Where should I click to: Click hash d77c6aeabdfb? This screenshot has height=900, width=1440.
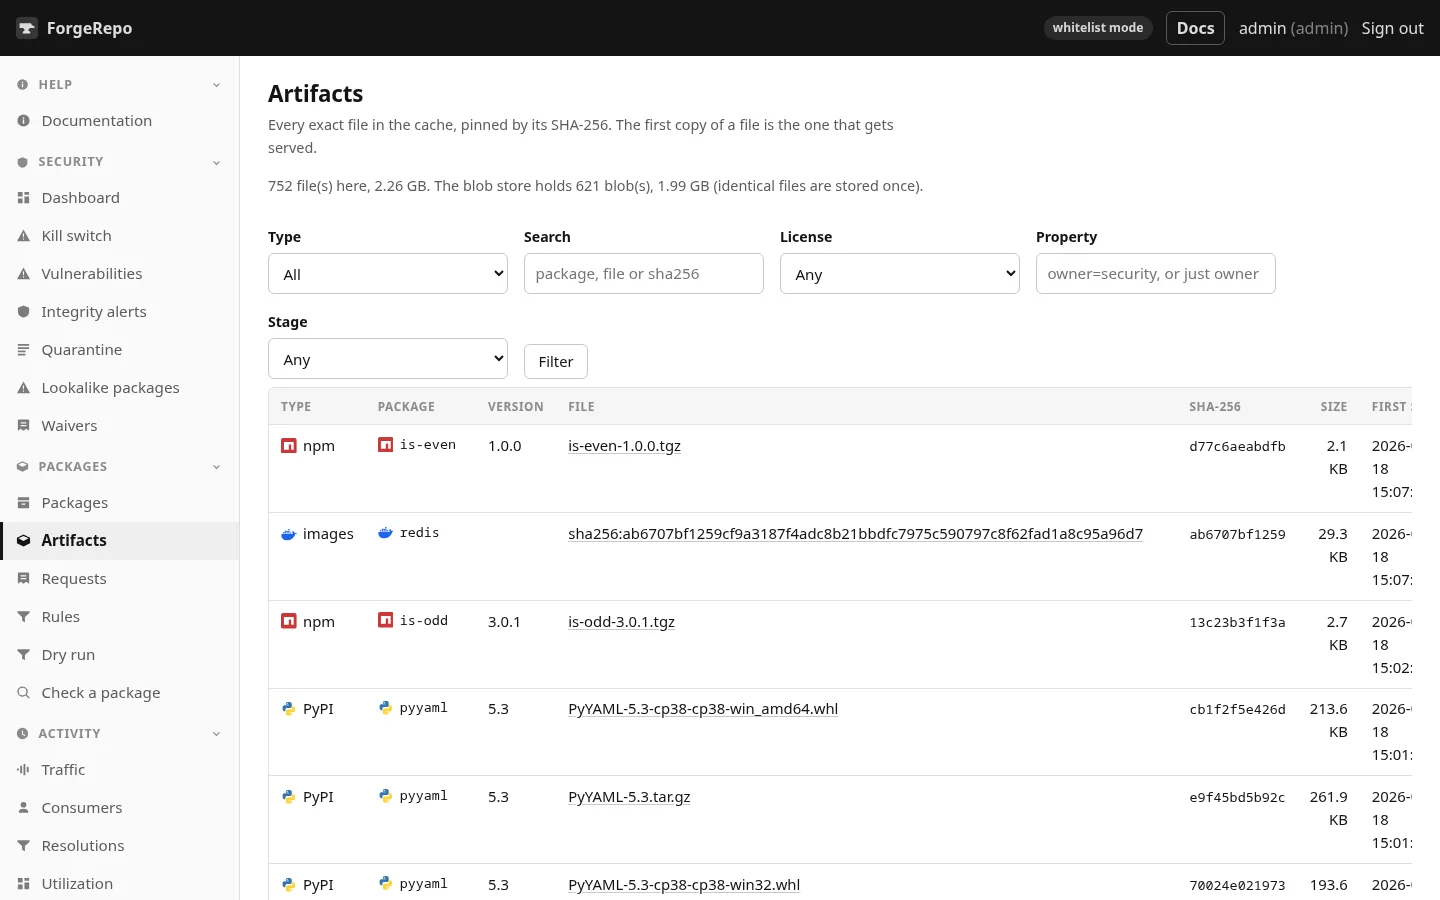click(1237, 446)
